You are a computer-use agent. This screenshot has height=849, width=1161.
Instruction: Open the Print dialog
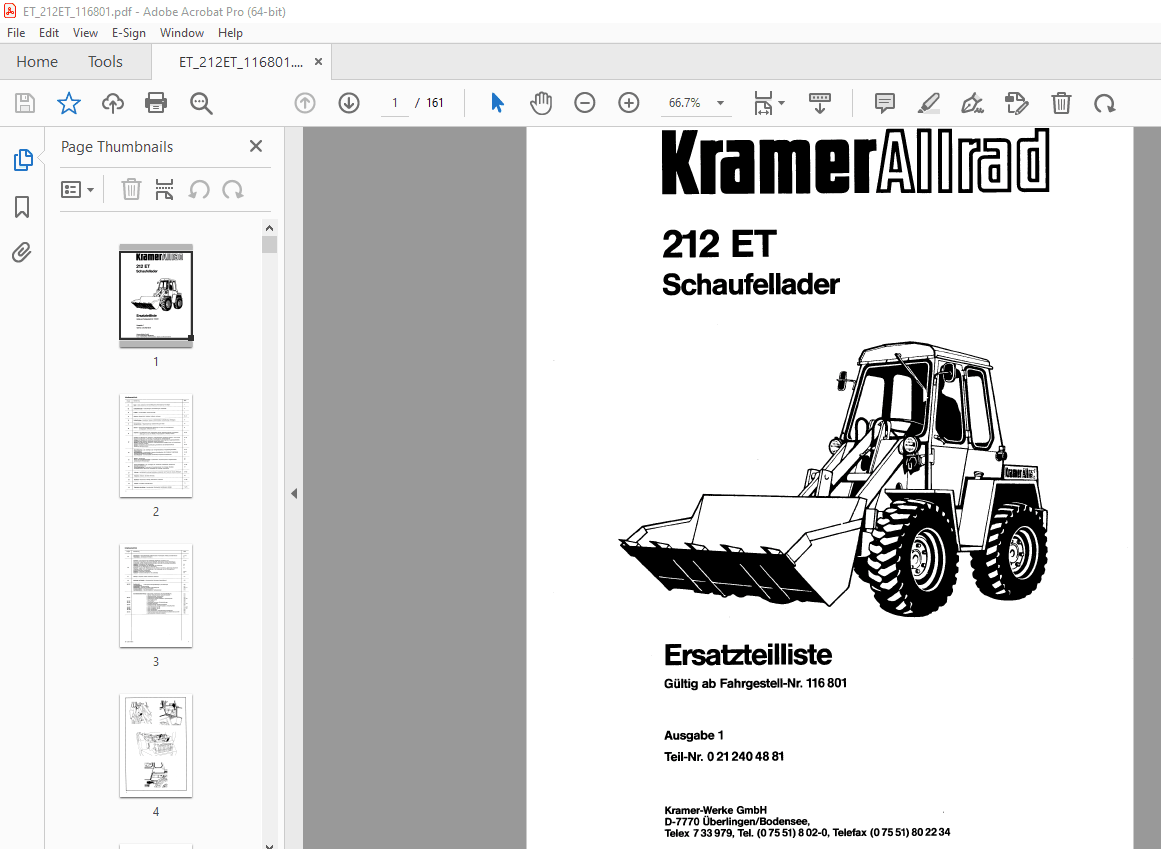156,103
